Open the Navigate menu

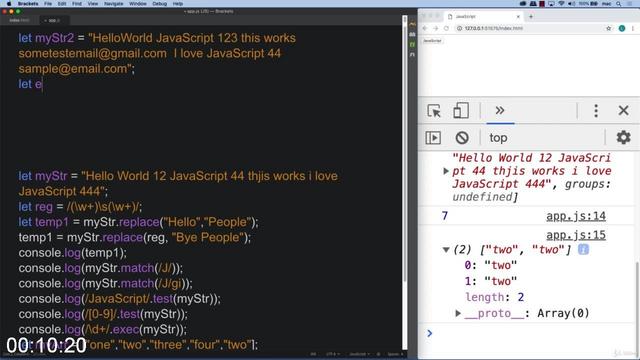[113, 4]
